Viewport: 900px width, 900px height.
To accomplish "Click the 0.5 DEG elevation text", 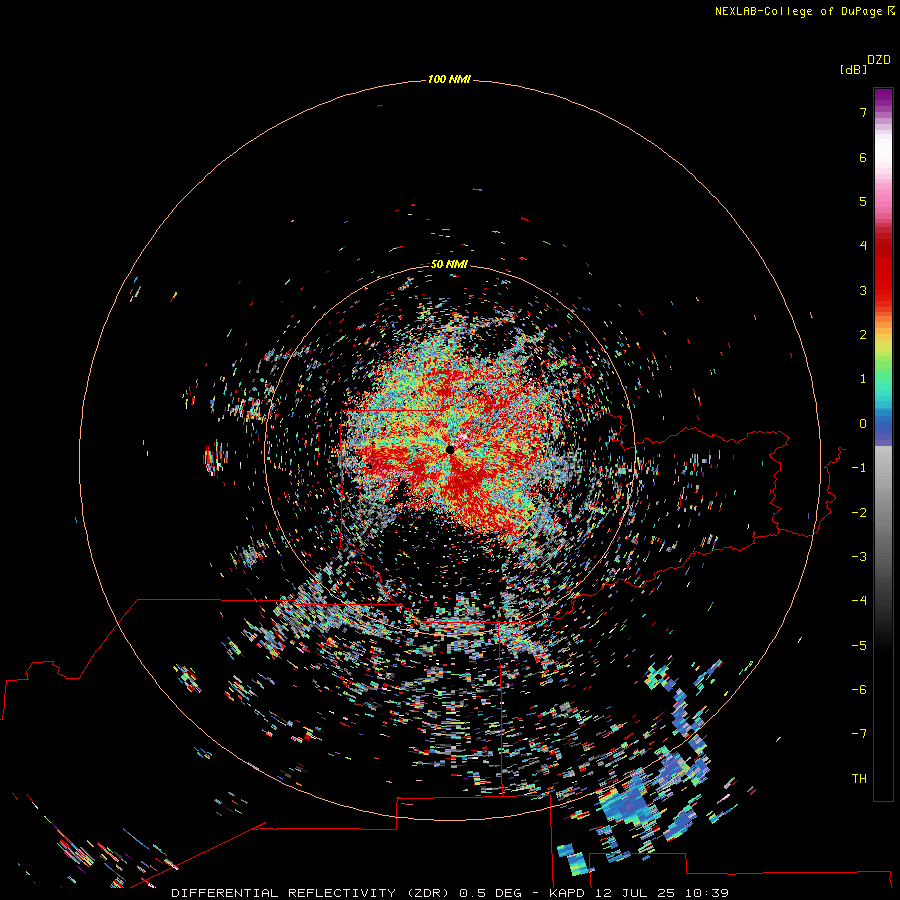I will [490, 893].
